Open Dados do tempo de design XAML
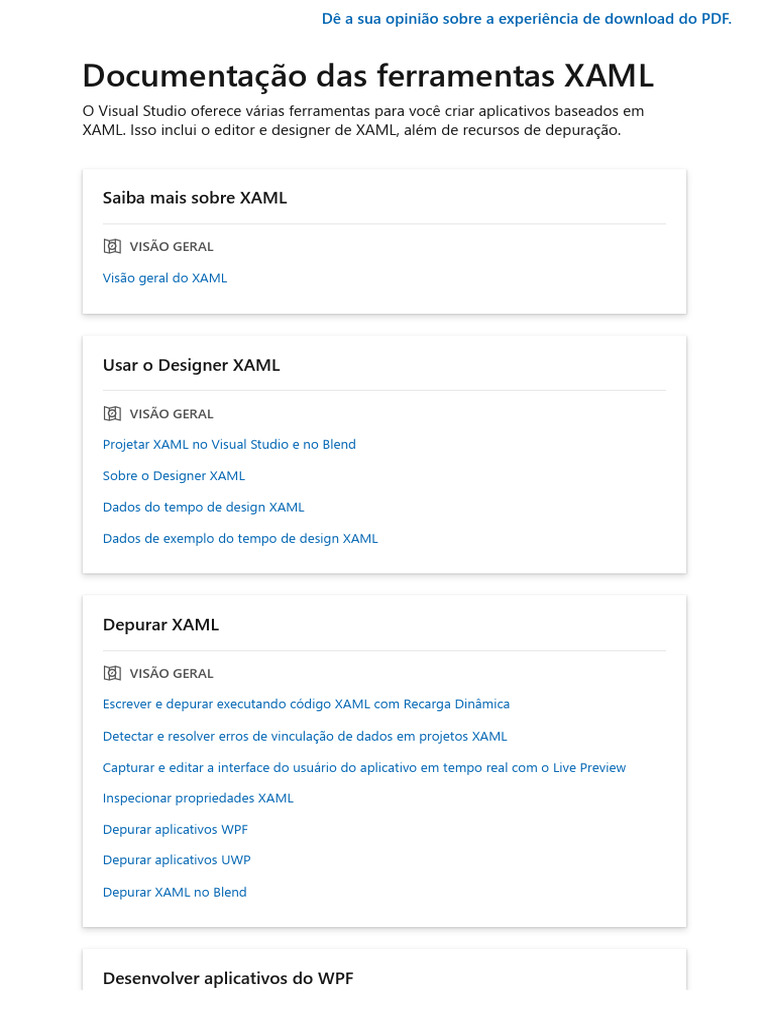This screenshot has height=1024, width=768. point(203,507)
